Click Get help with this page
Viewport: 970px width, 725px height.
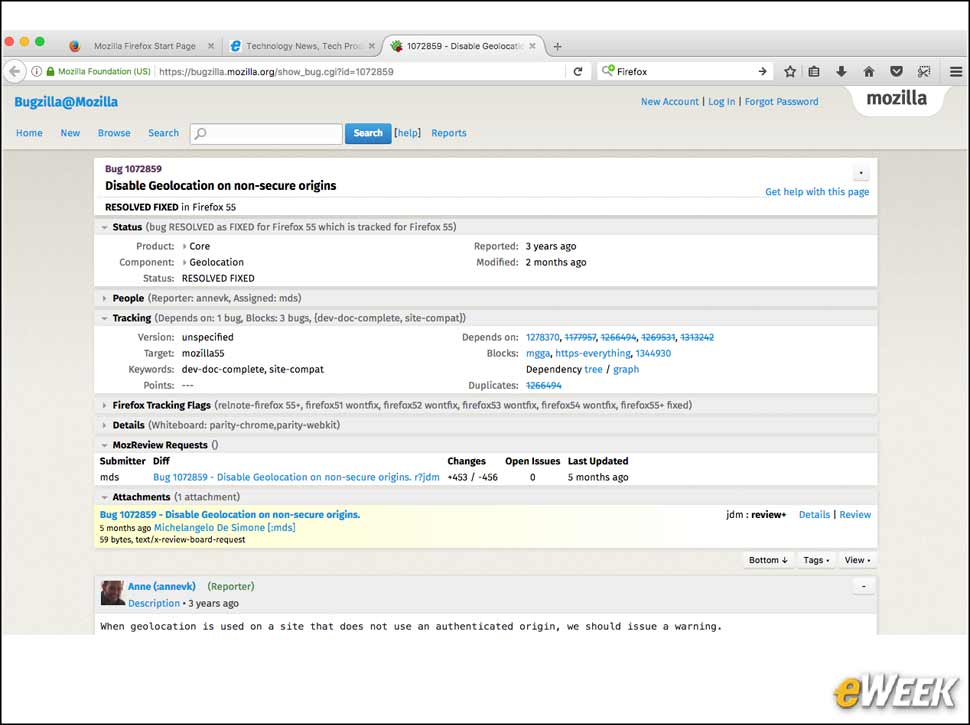pyautogui.click(x=817, y=192)
